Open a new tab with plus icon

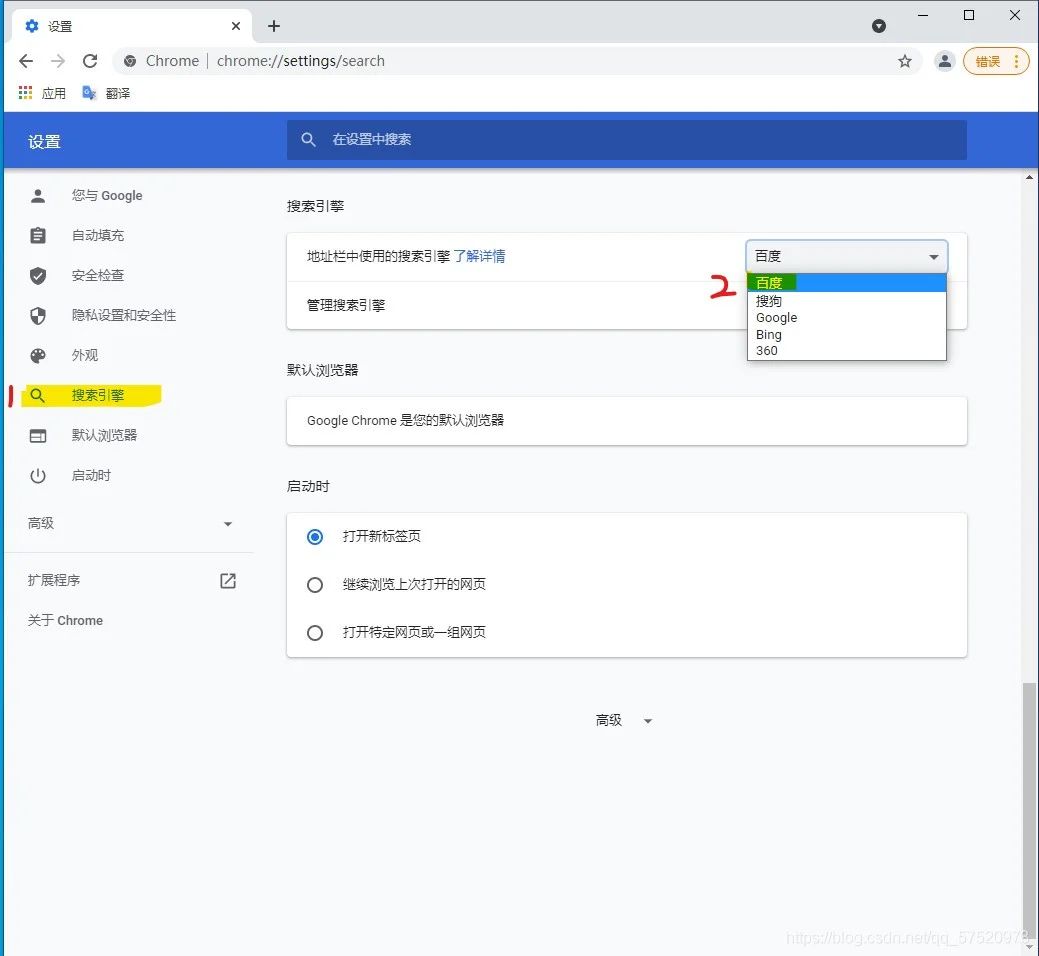tap(274, 26)
